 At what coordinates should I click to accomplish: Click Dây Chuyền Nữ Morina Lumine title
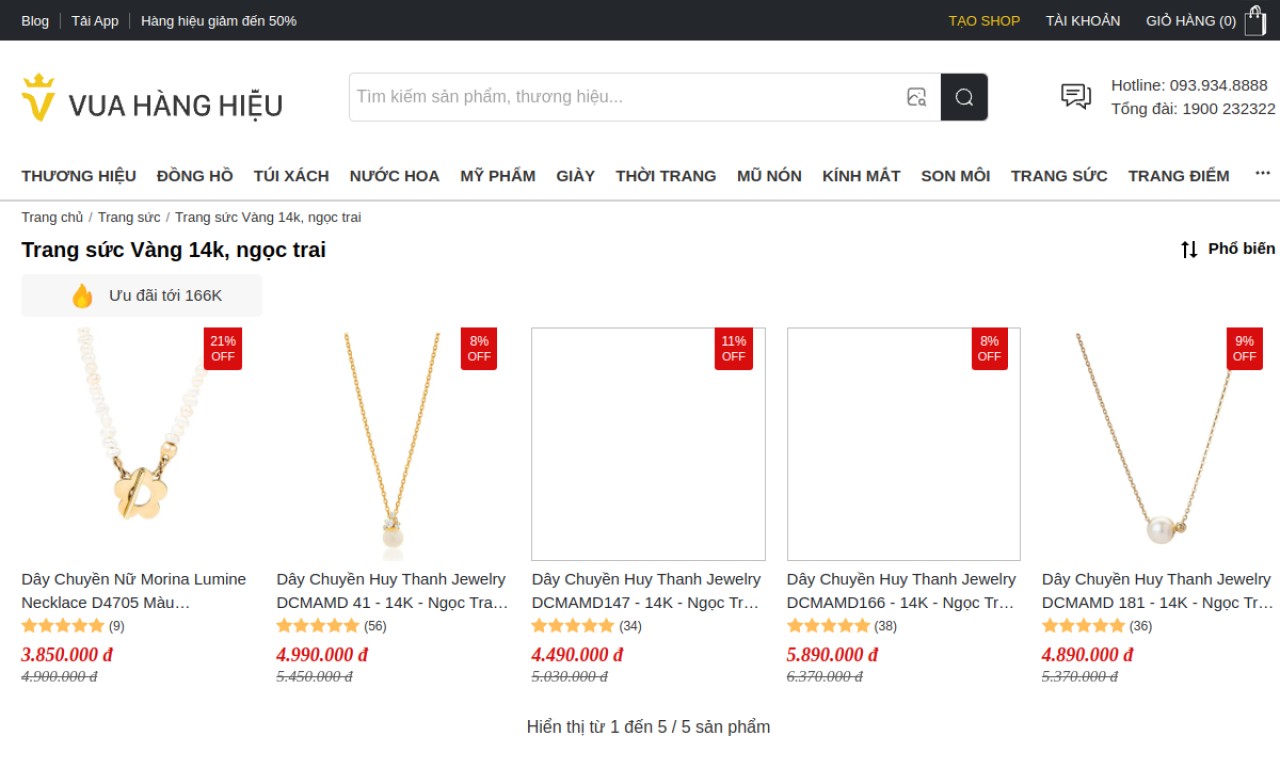point(134,590)
